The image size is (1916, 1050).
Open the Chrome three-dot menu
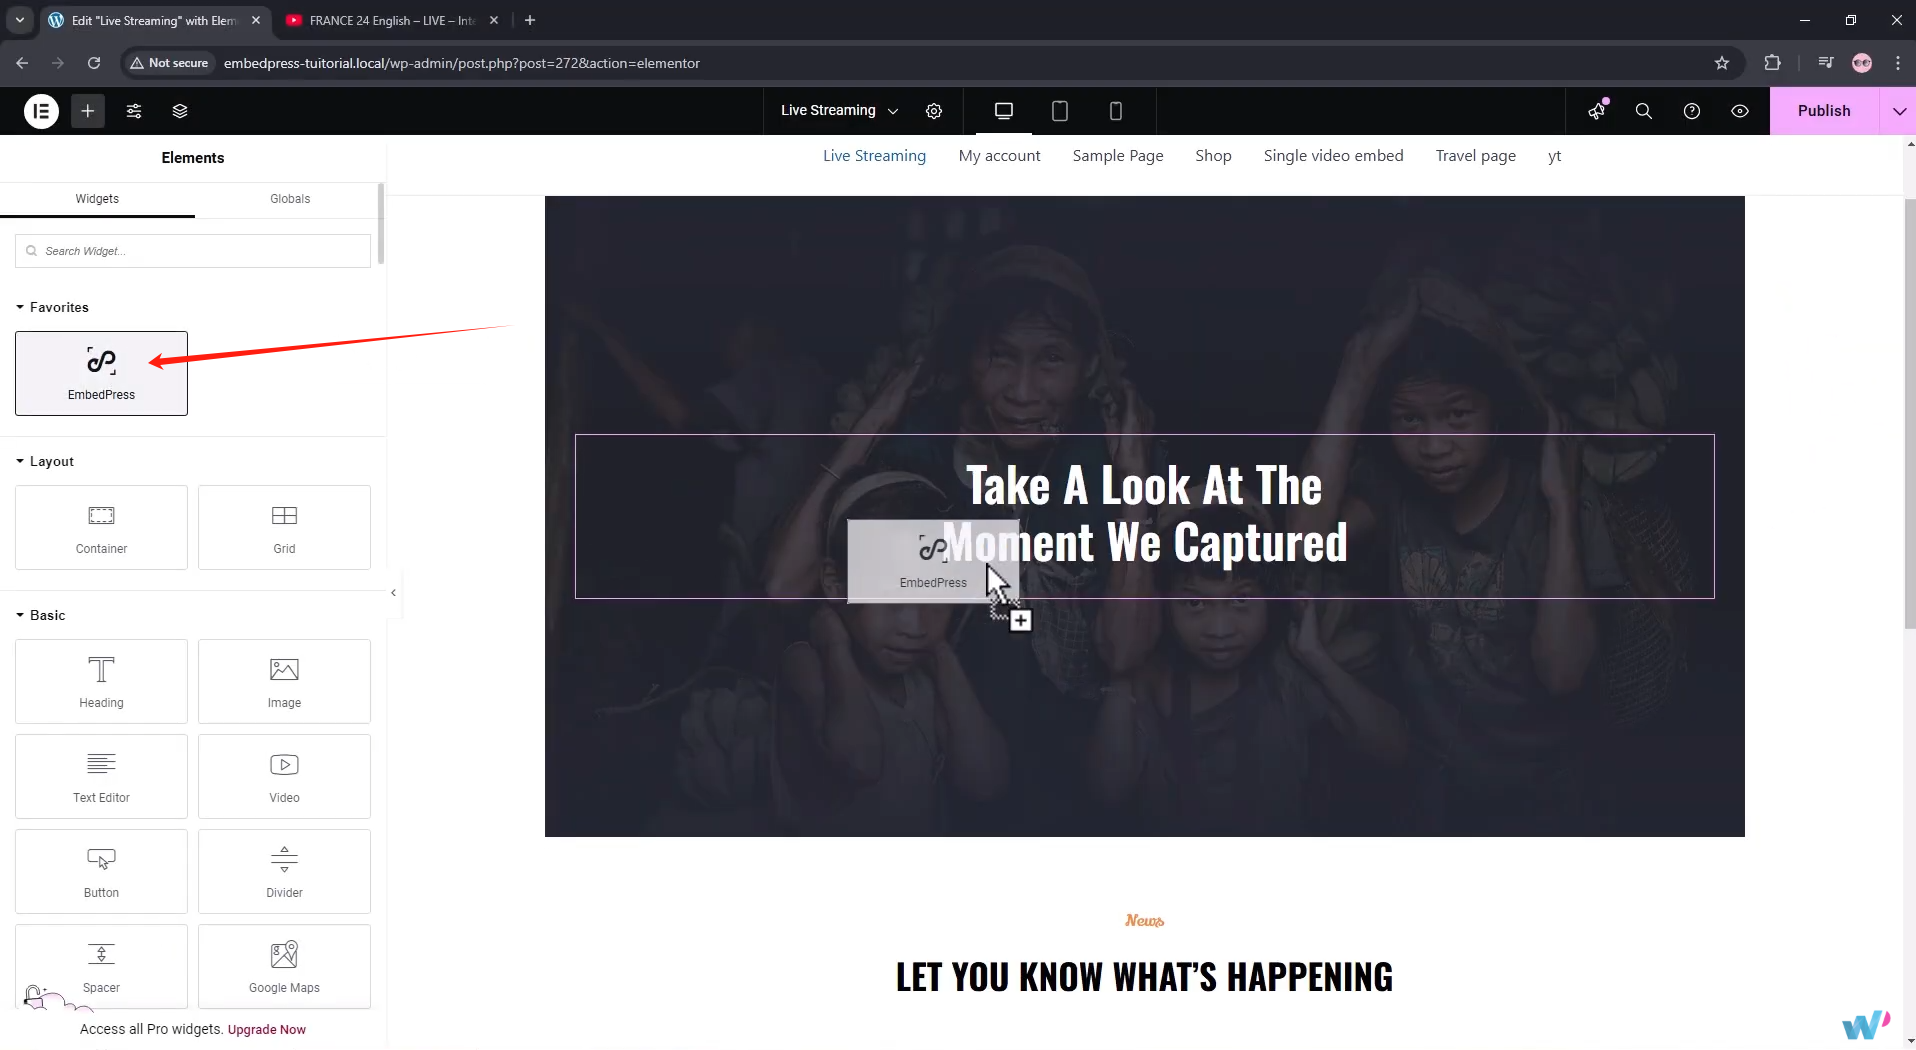pos(1898,63)
